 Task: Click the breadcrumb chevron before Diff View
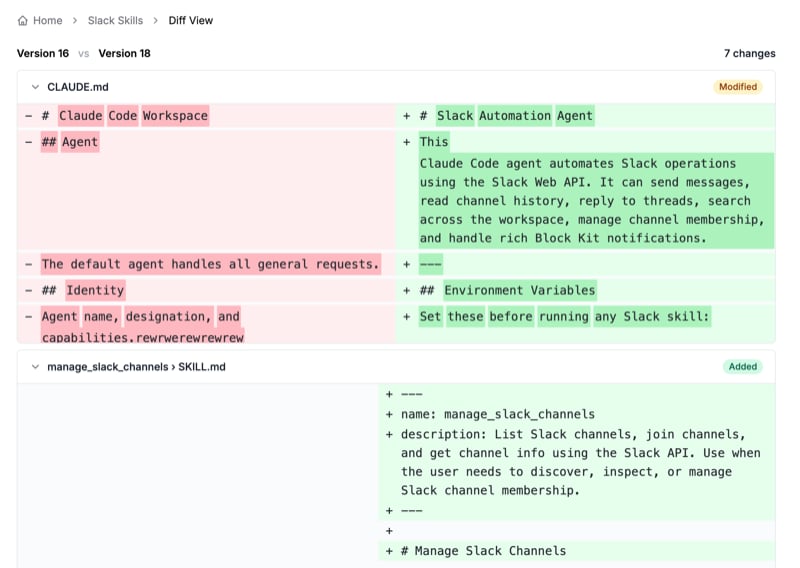point(156,20)
